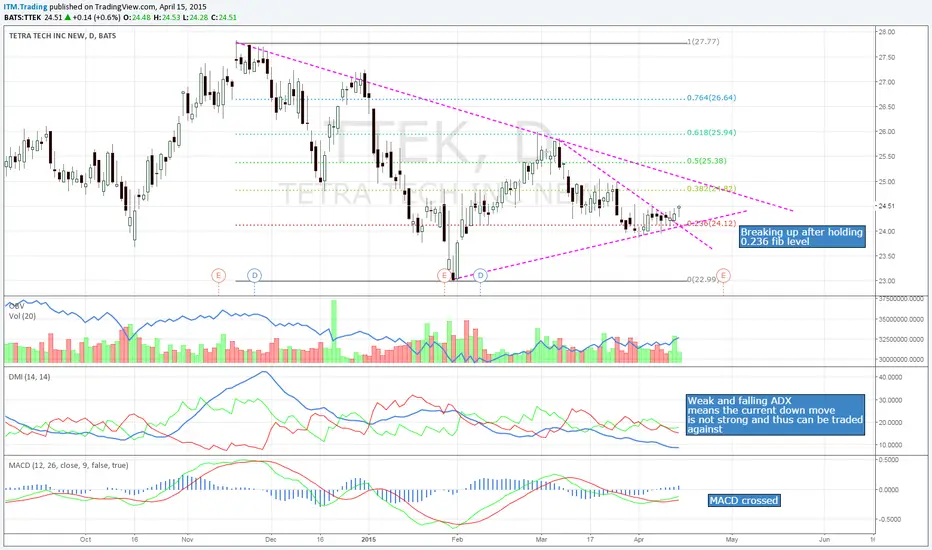The height and width of the screenshot is (550, 932).
Task: Click Nov on the time axis
Action: [x=187, y=539]
